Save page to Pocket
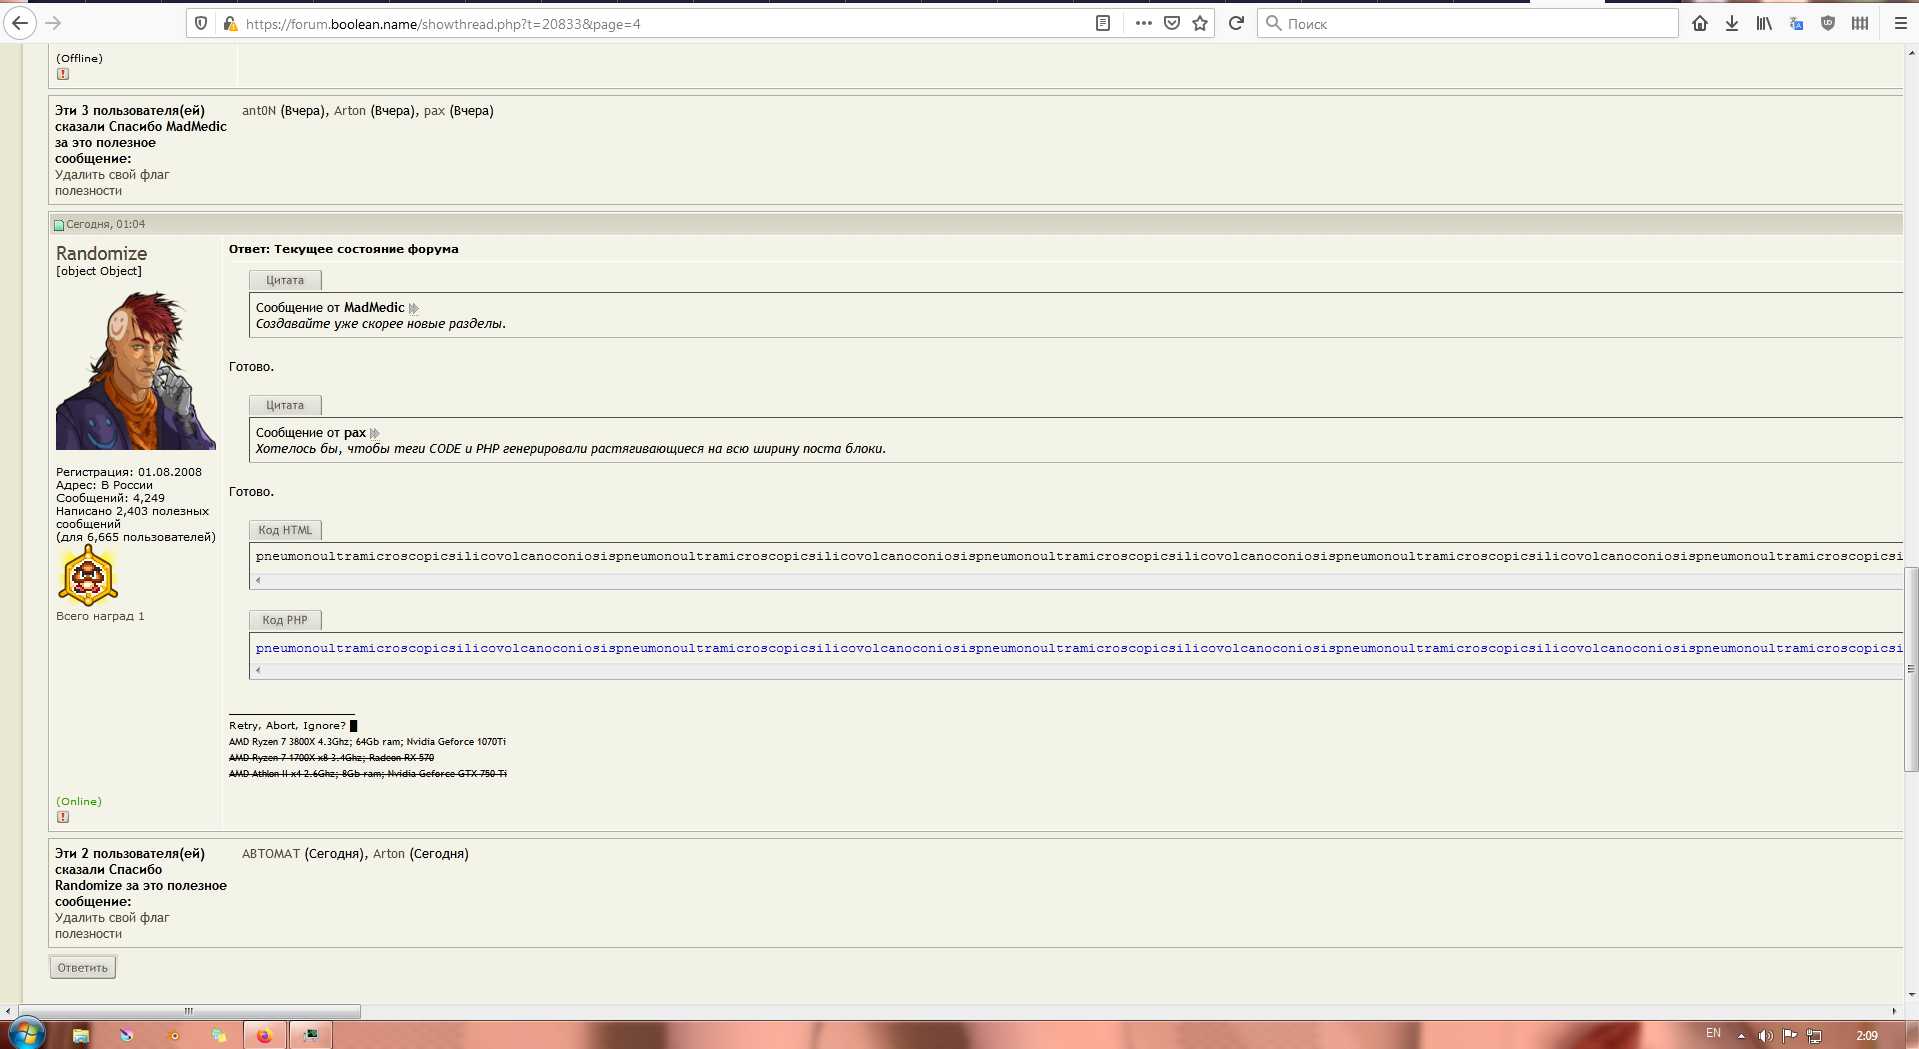Viewport: 1919px width, 1049px height. point(1172,23)
